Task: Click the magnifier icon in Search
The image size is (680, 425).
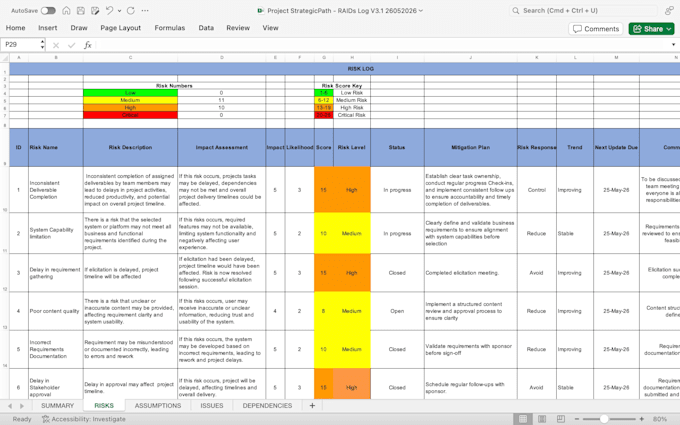Action: click(516, 10)
